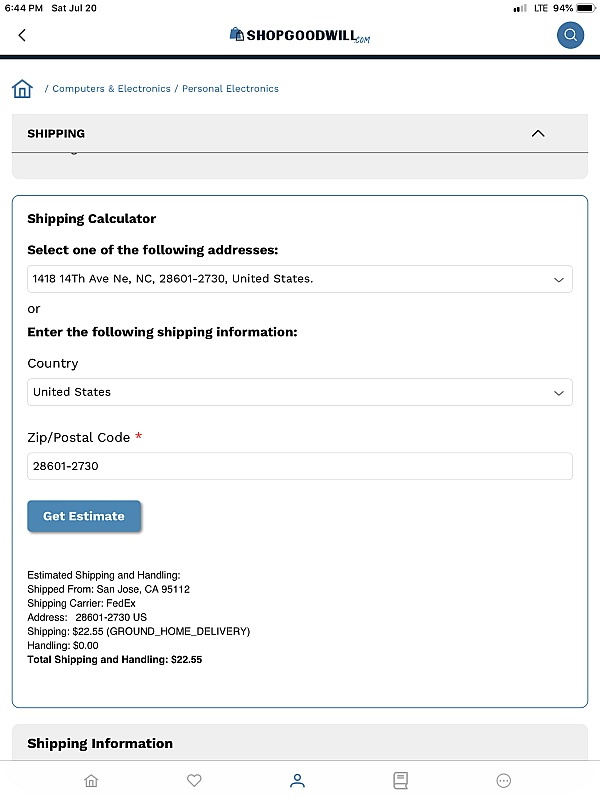Screen dimensions: 600x800
Task: Open the more options ellipsis icon
Action: click(504, 780)
